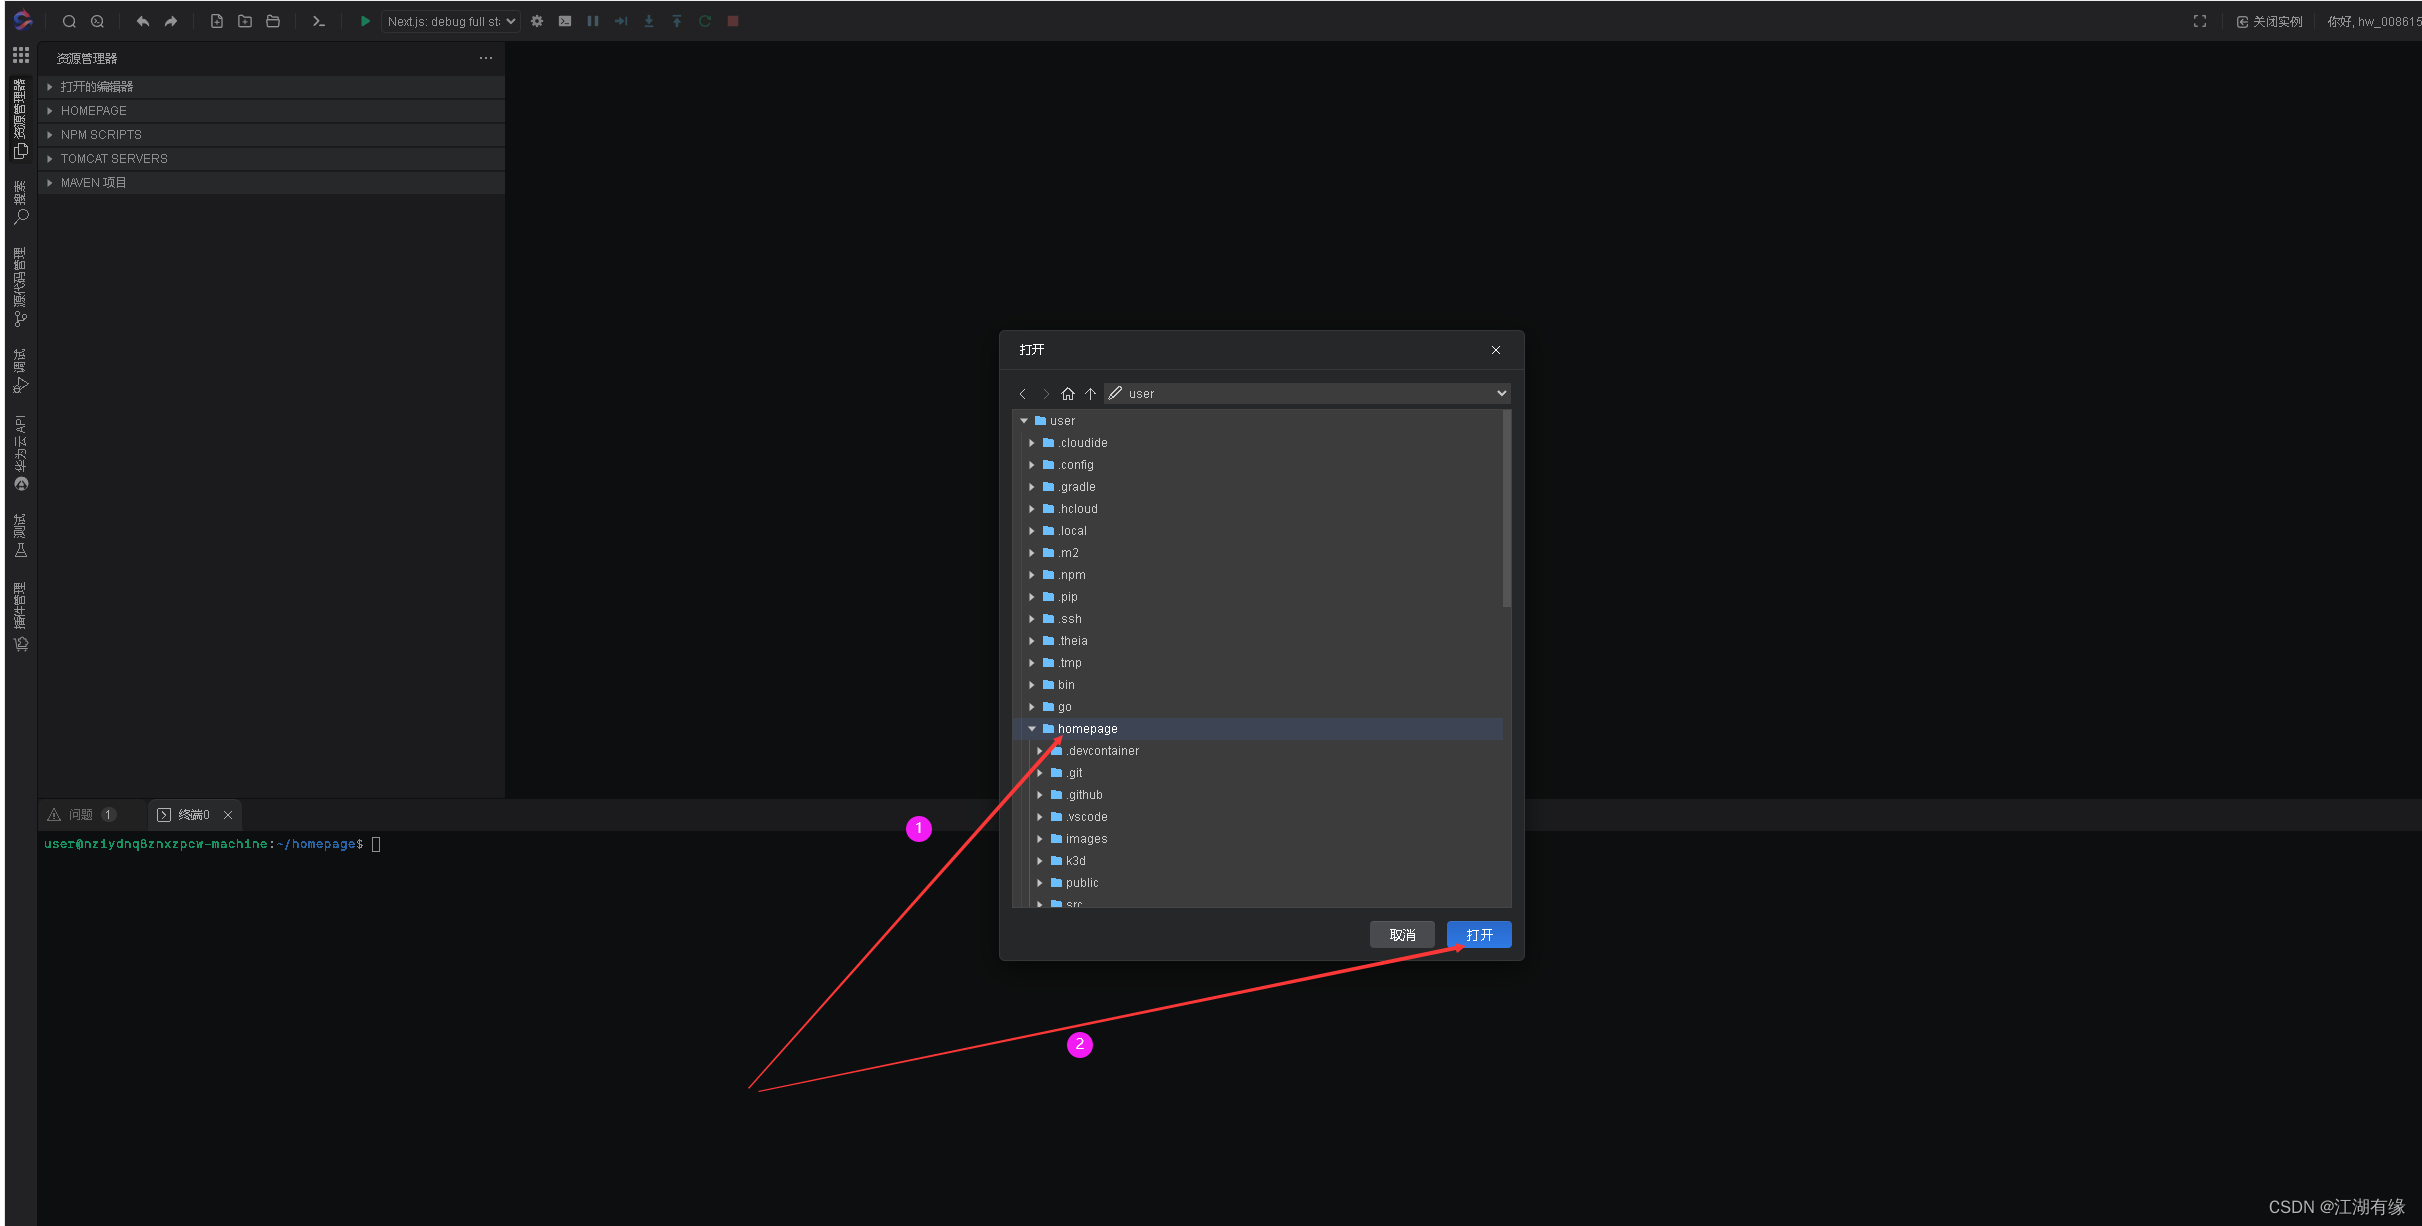2422x1226 pixels.
Task: Go up one directory in dialog
Action: pyautogui.click(x=1091, y=394)
